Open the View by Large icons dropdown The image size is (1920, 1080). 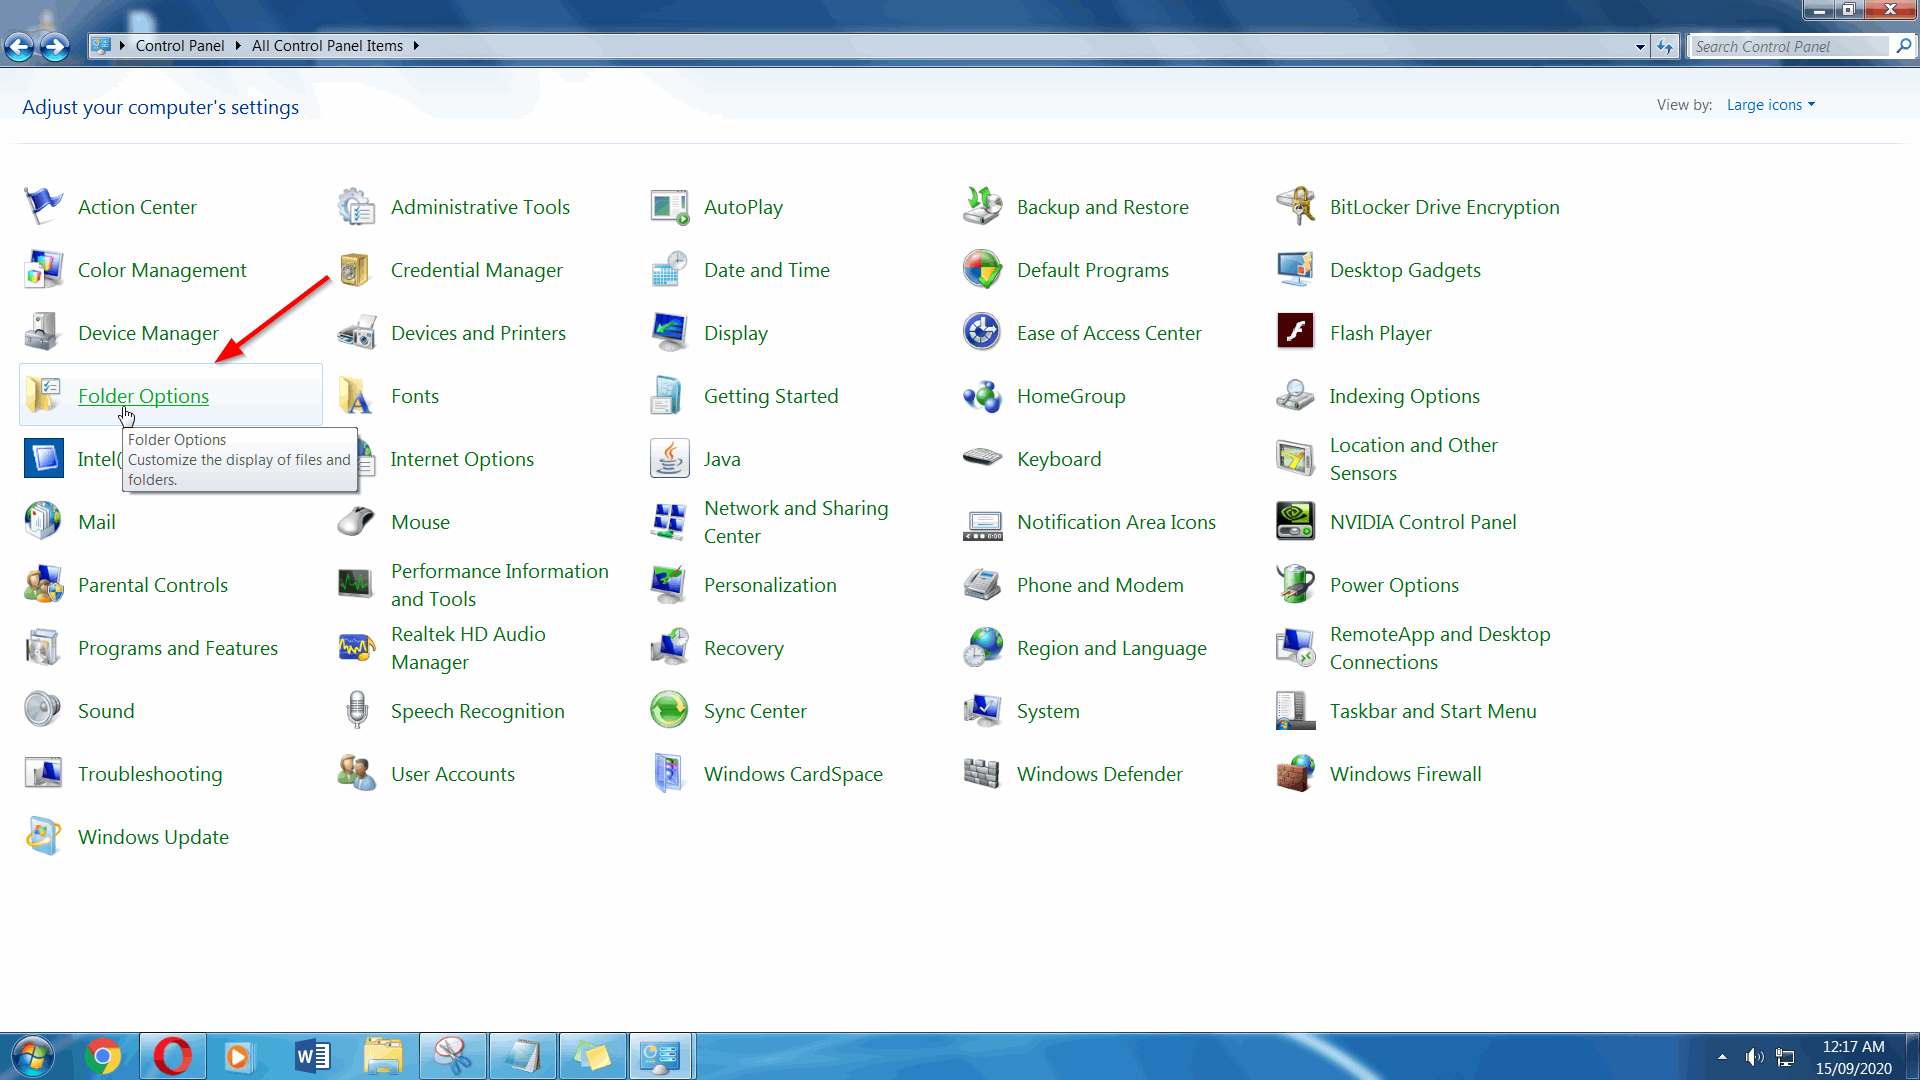click(x=1770, y=105)
